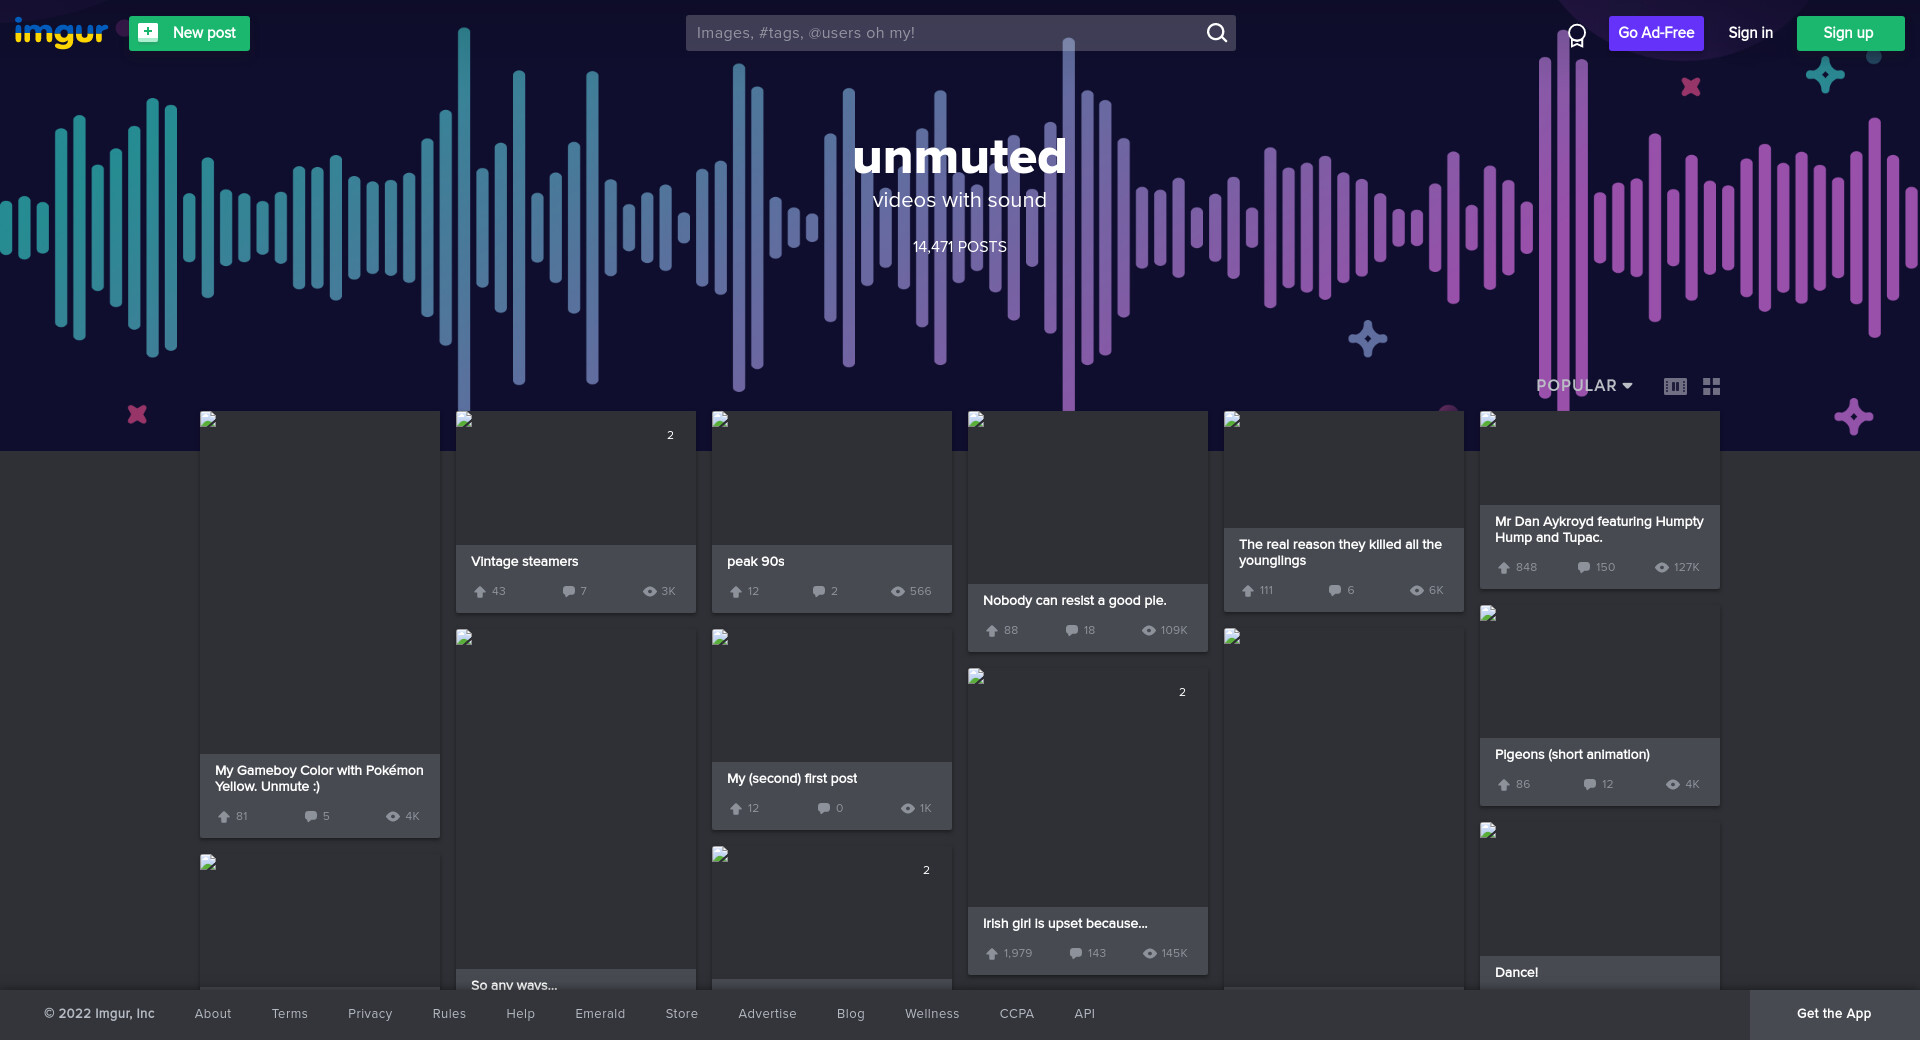Click the '© 2022 Imgur, Inc' footer text
Screen dimensions: 1920x1040
click(x=99, y=1014)
